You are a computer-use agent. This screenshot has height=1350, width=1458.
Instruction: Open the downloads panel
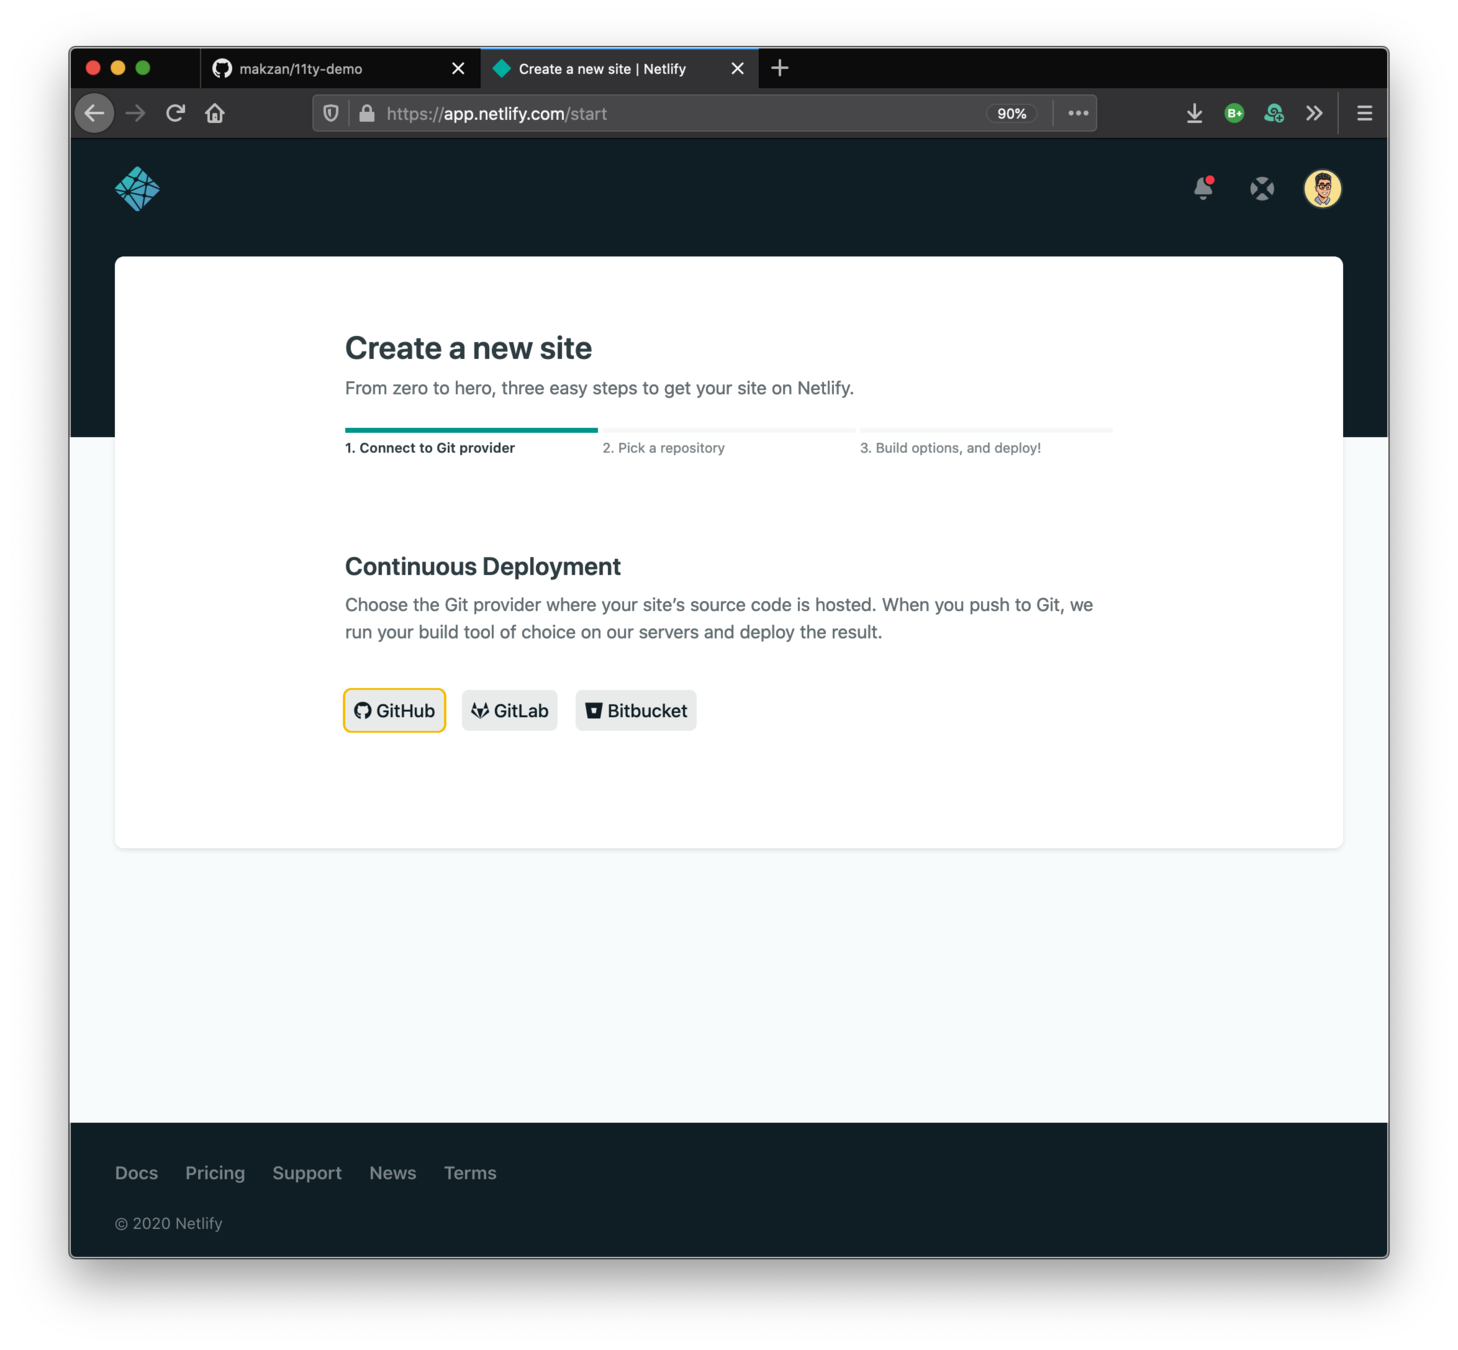click(x=1194, y=113)
